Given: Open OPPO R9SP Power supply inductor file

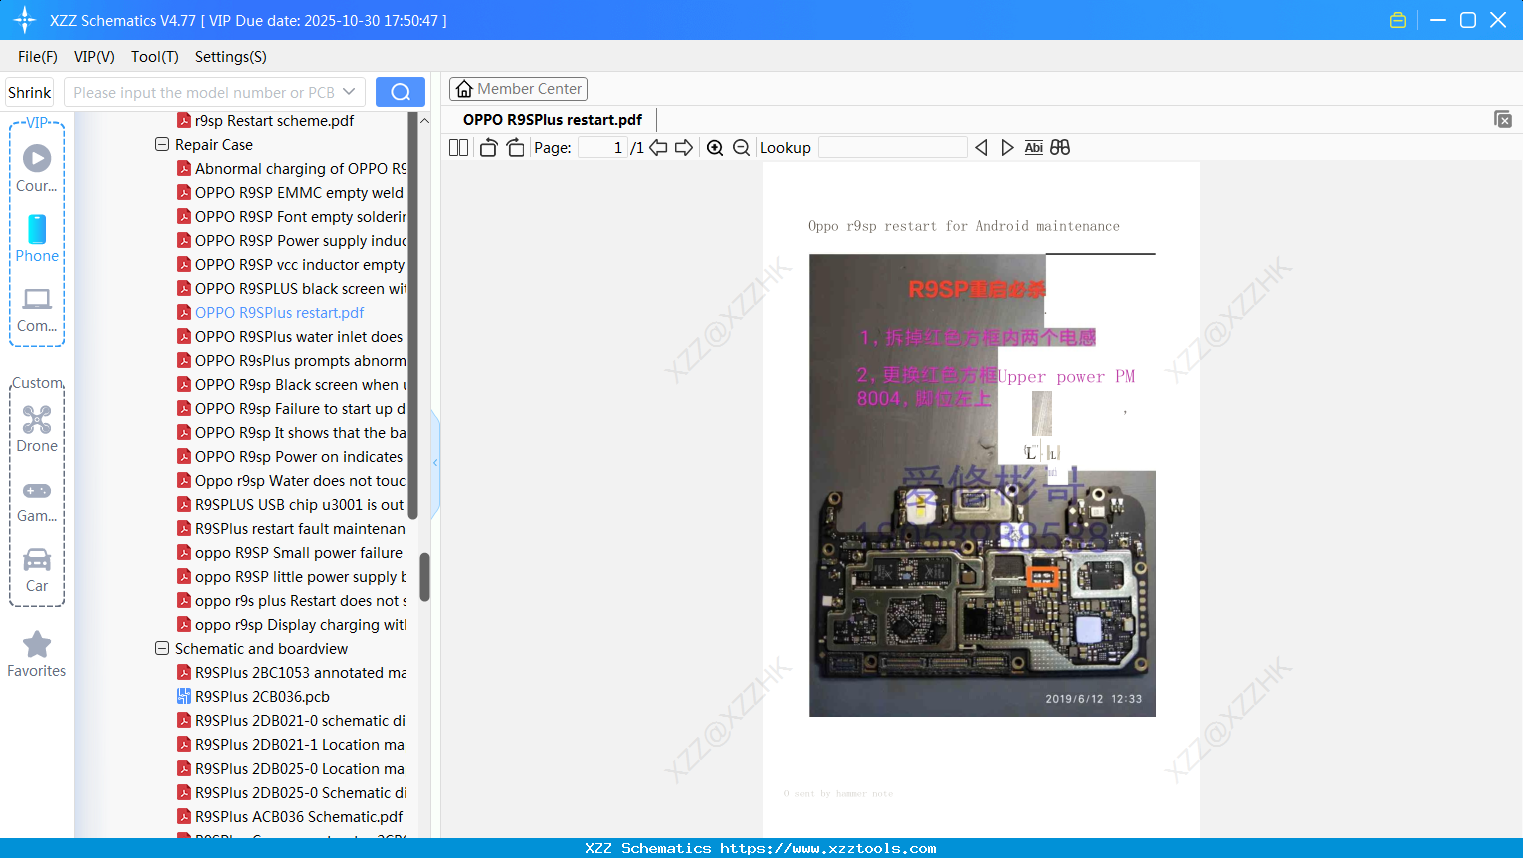Looking at the screenshot, I should coord(292,241).
